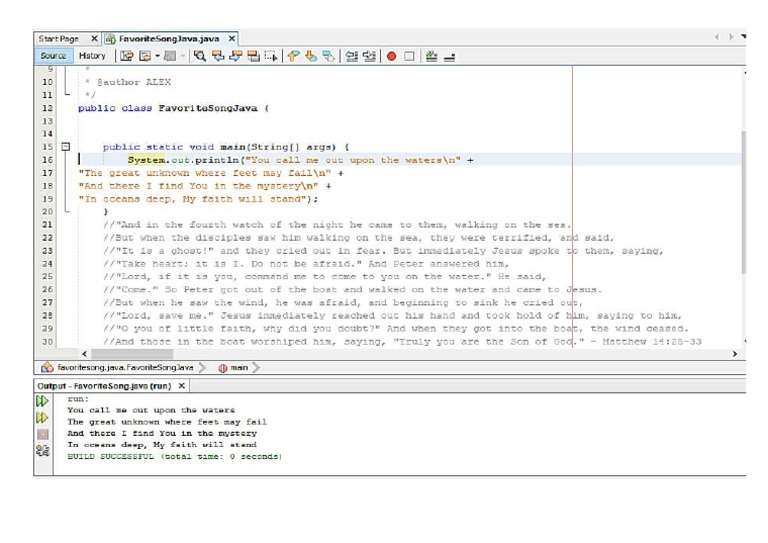
Task: Click the Stop Macro Recording square icon
Action: tap(409, 56)
